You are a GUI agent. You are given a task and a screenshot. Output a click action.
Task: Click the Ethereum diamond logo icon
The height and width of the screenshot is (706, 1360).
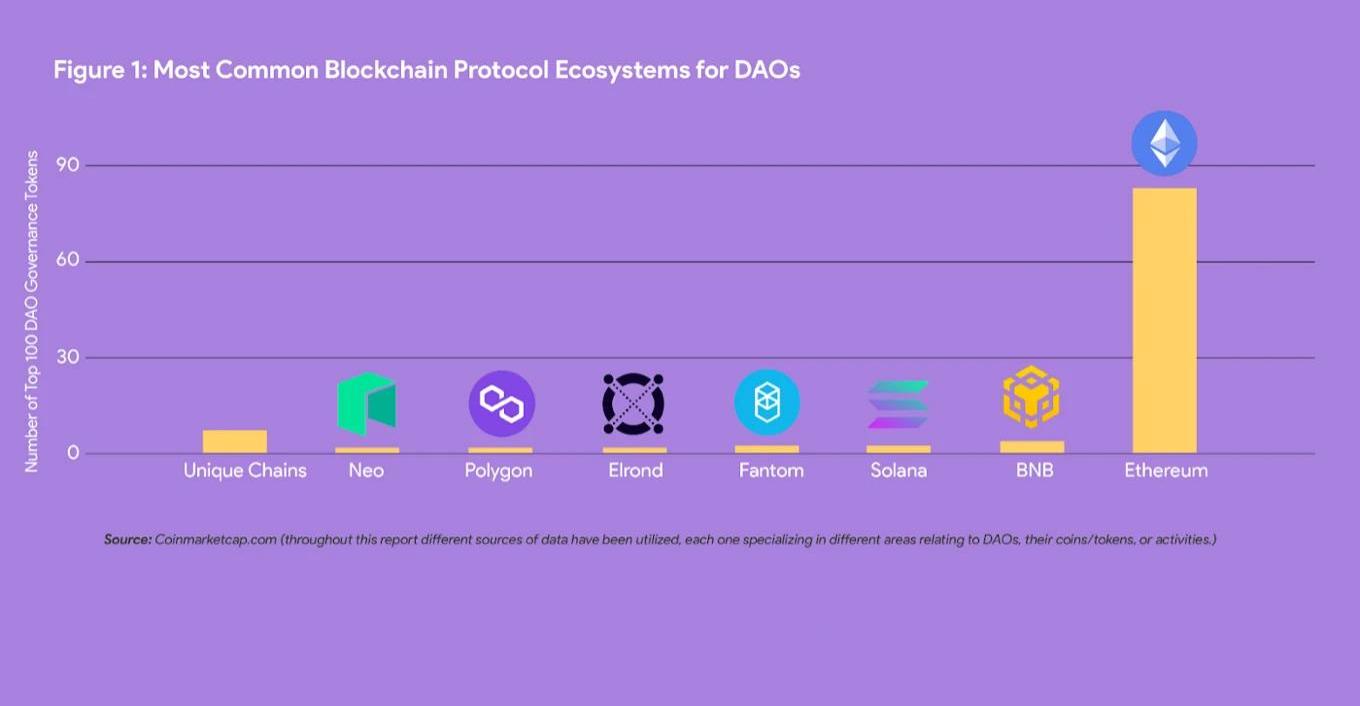[x=1164, y=144]
